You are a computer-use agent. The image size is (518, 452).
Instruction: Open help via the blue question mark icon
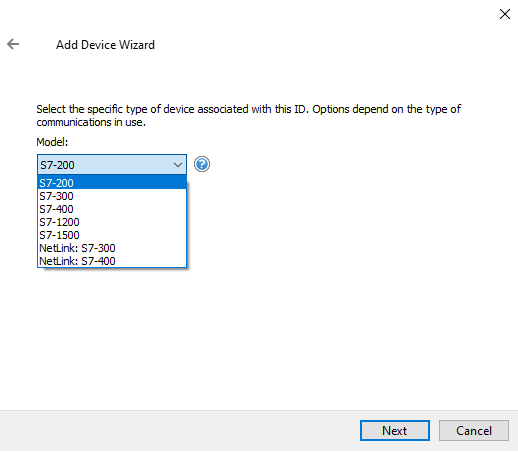tap(202, 164)
